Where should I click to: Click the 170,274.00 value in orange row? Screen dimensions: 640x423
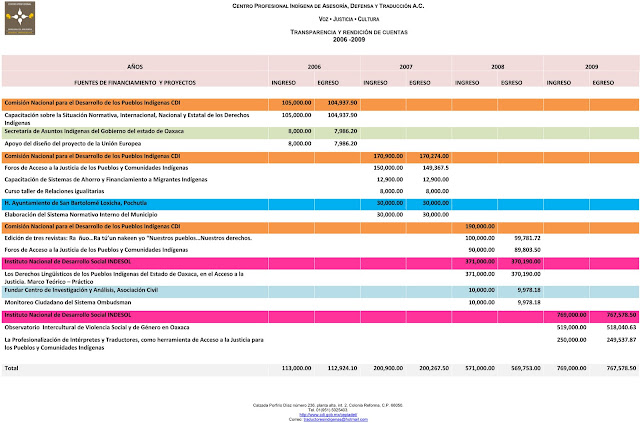coord(434,156)
